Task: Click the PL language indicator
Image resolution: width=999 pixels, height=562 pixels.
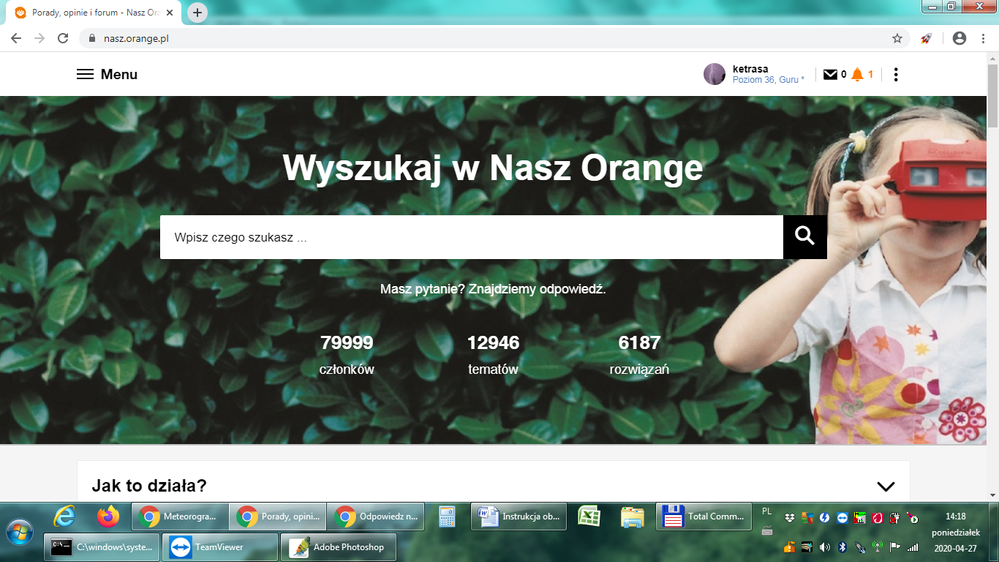Action: click(x=766, y=512)
